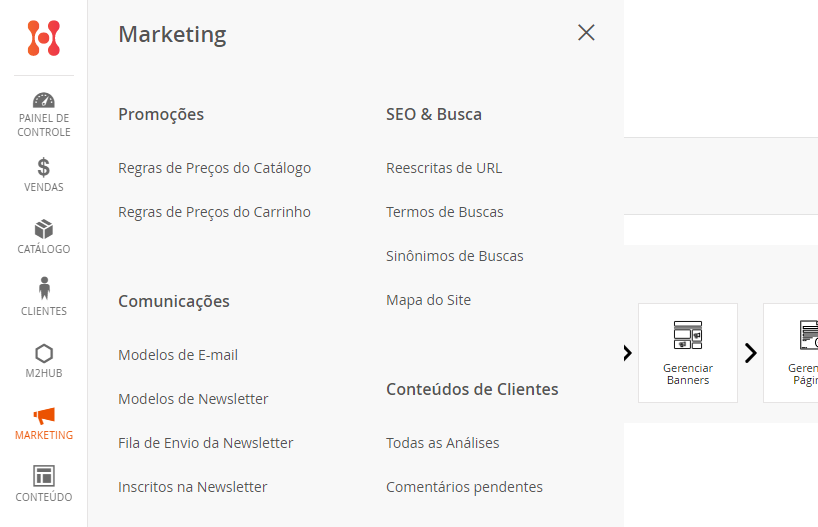This screenshot has width=818, height=527.
Task: Go to Modelos de Newsletter
Action: 193,399
